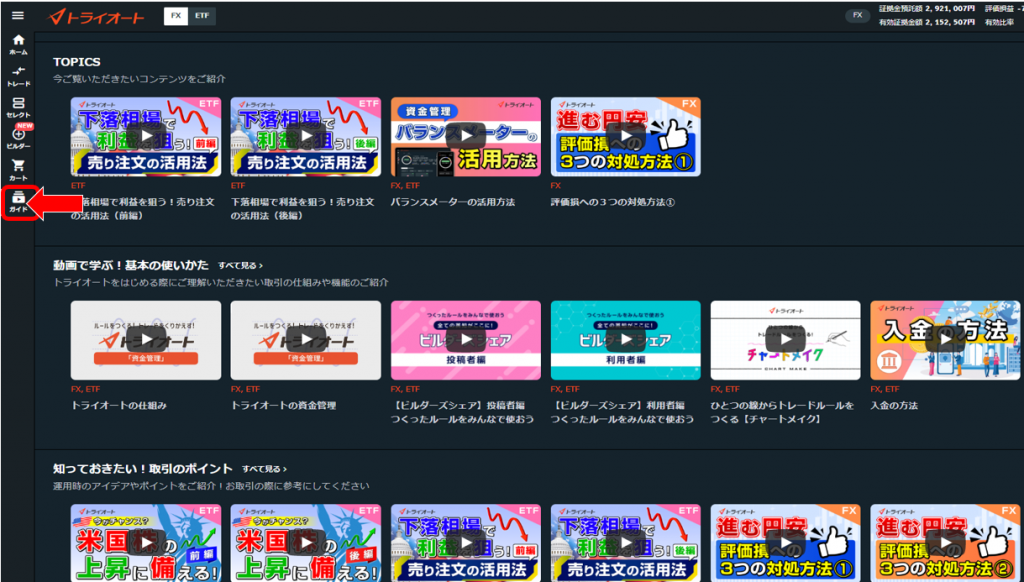
Task: Click title トライオートの資金管理
Action: 283,406
